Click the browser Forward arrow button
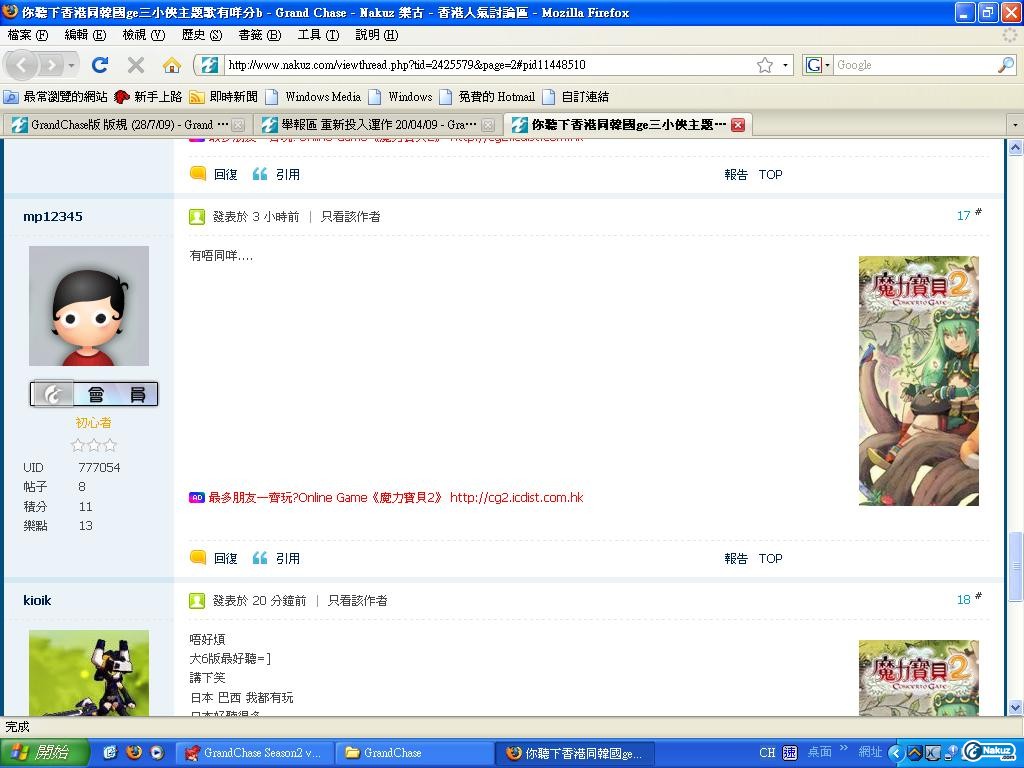The width and height of the screenshot is (1024, 768). tap(50, 65)
